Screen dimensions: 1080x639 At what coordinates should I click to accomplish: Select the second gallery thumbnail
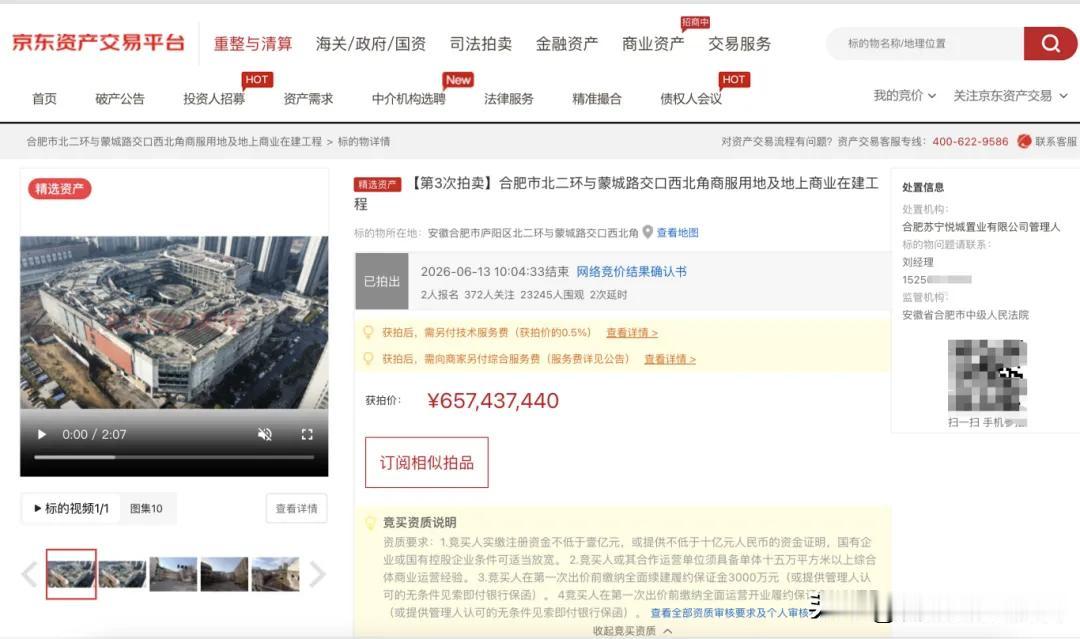pyautogui.click(x=123, y=574)
